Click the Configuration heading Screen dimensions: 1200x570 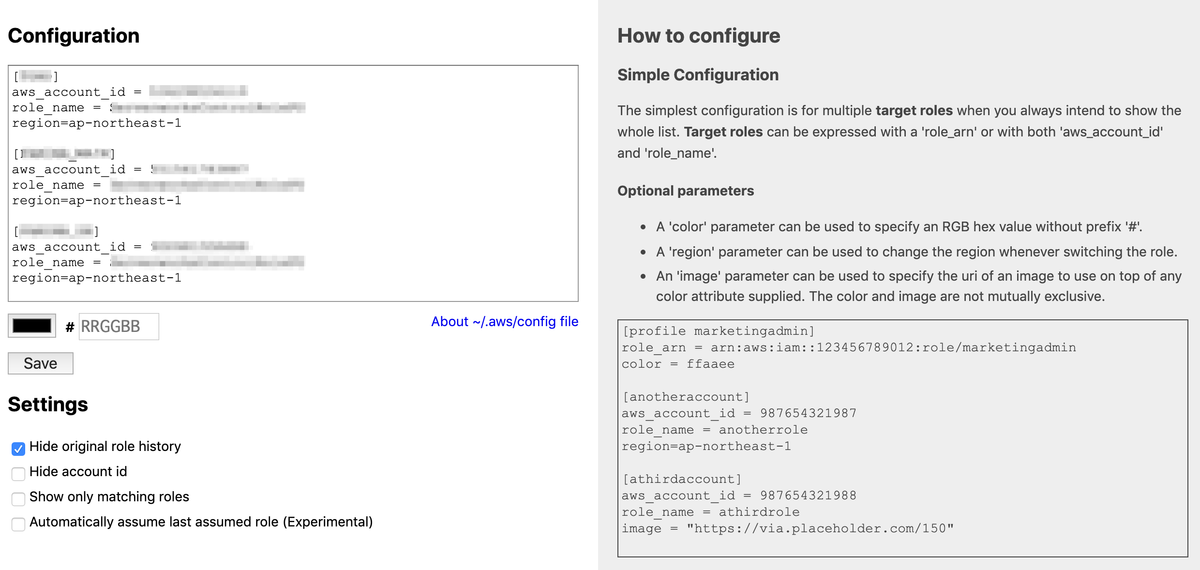[x=73, y=36]
